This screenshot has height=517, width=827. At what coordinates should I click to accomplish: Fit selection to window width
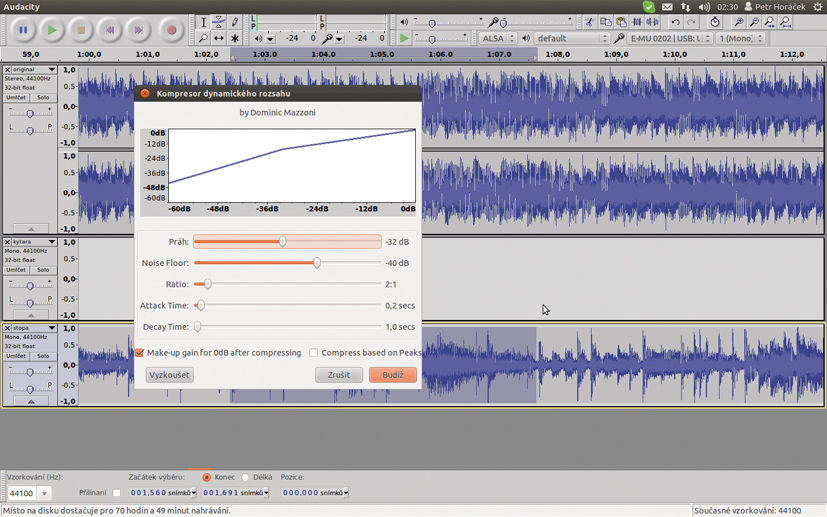point(770,22)
